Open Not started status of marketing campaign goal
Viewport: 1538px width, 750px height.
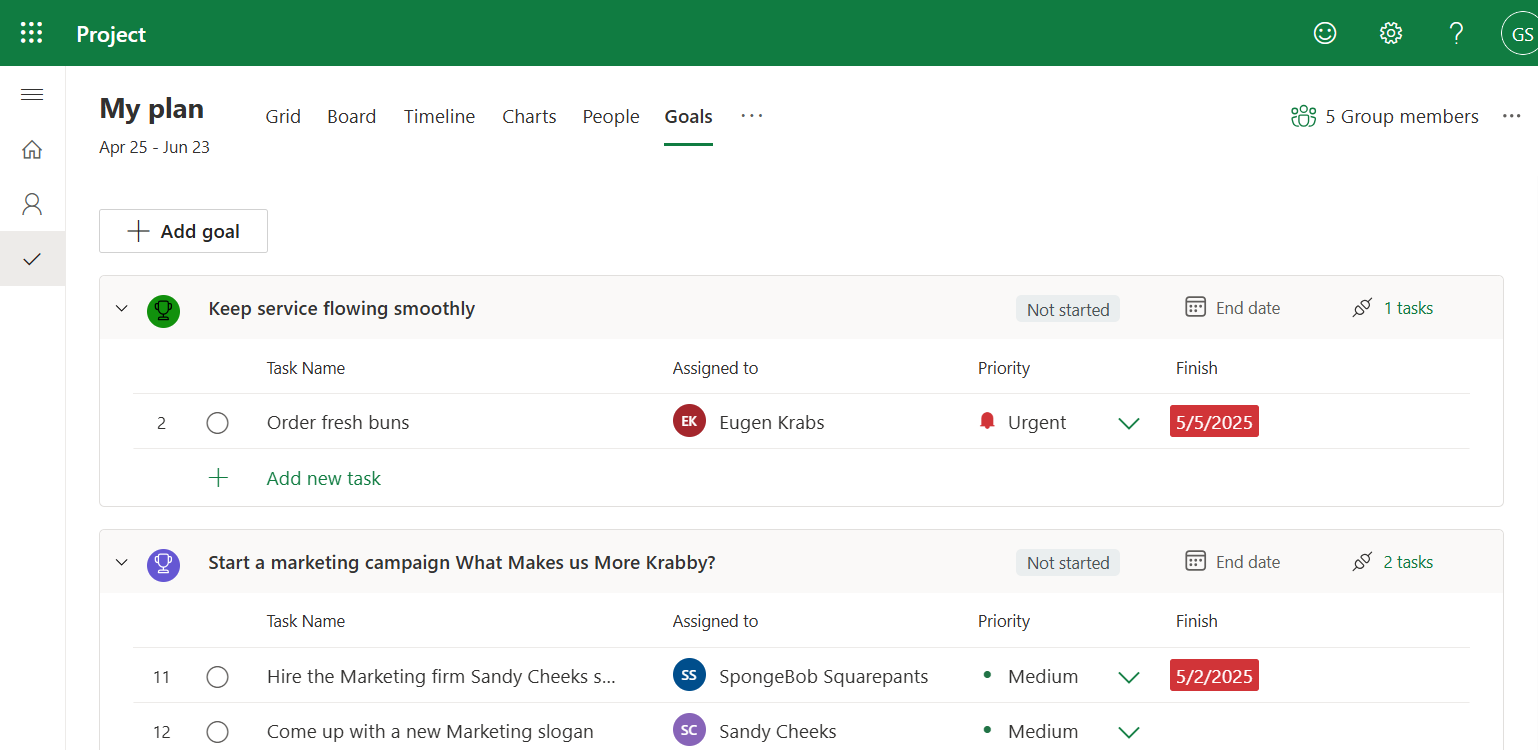pos(1068,562)
